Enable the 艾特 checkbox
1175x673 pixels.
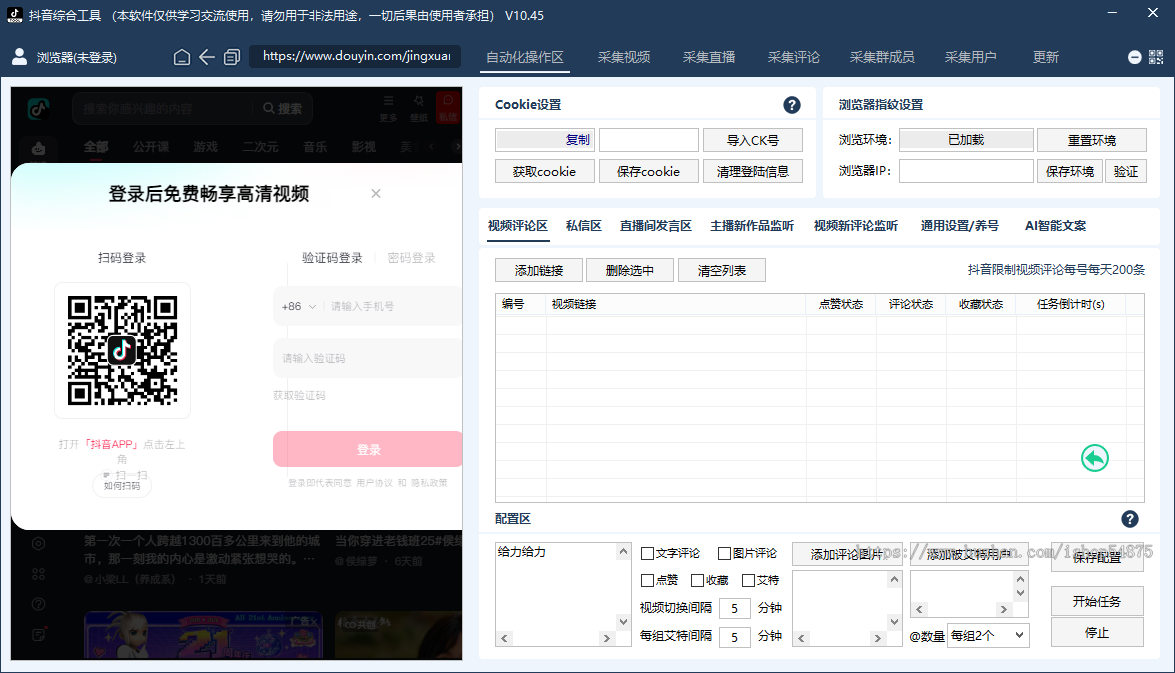click(748, 580)
